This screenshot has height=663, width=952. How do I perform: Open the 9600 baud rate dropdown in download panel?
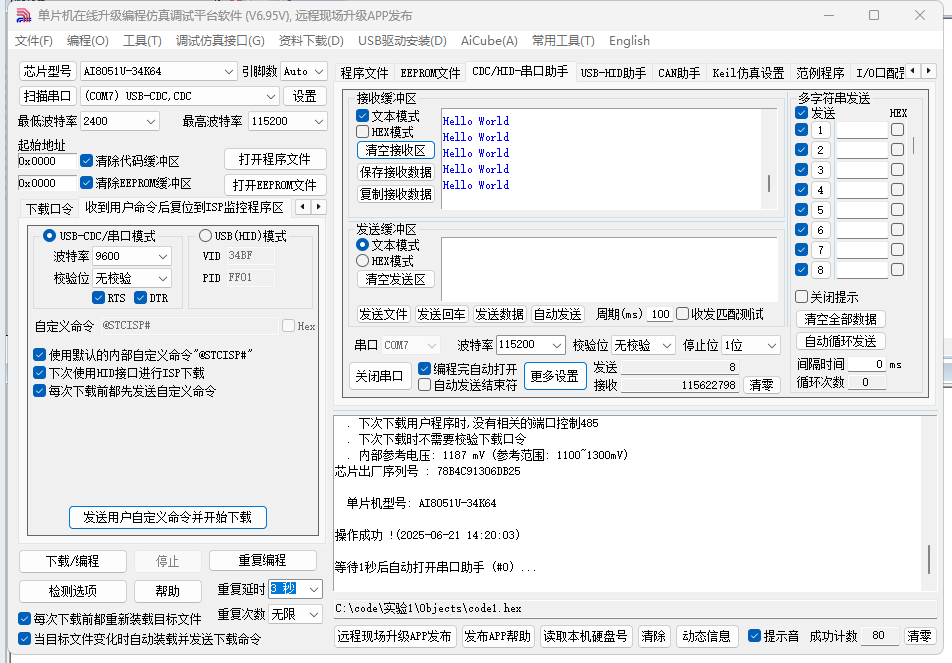[x=163, y=256]
